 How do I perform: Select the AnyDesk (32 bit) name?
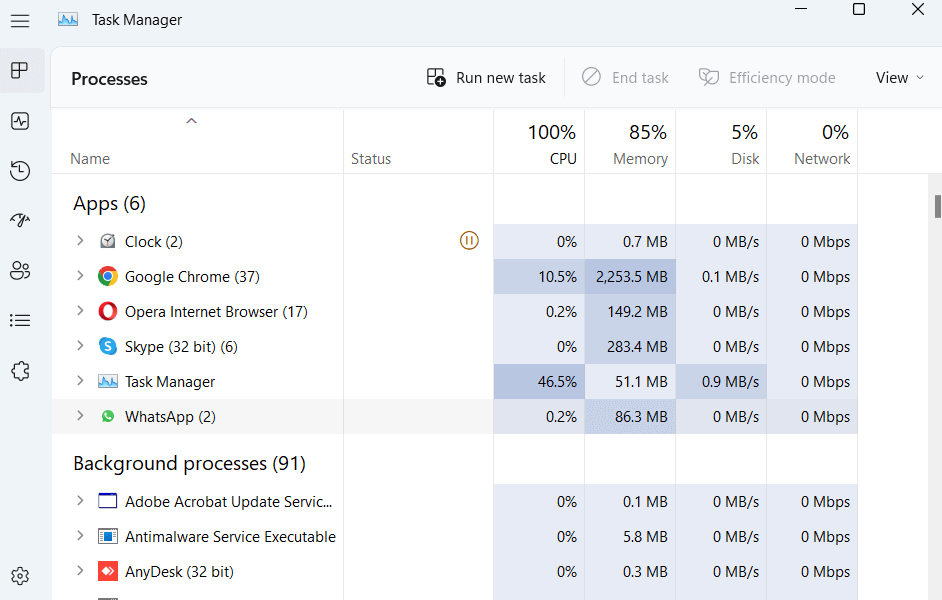point(179,571)
